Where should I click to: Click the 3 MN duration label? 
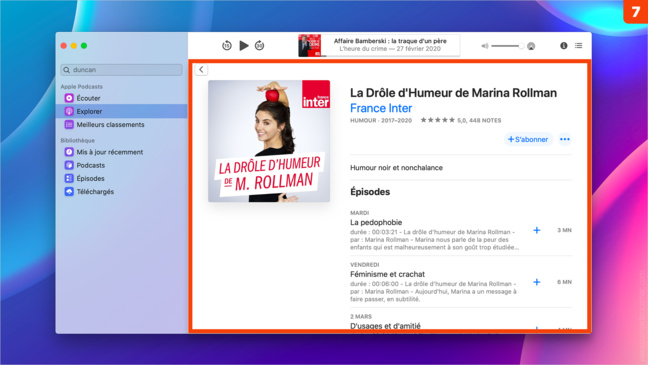564,230
